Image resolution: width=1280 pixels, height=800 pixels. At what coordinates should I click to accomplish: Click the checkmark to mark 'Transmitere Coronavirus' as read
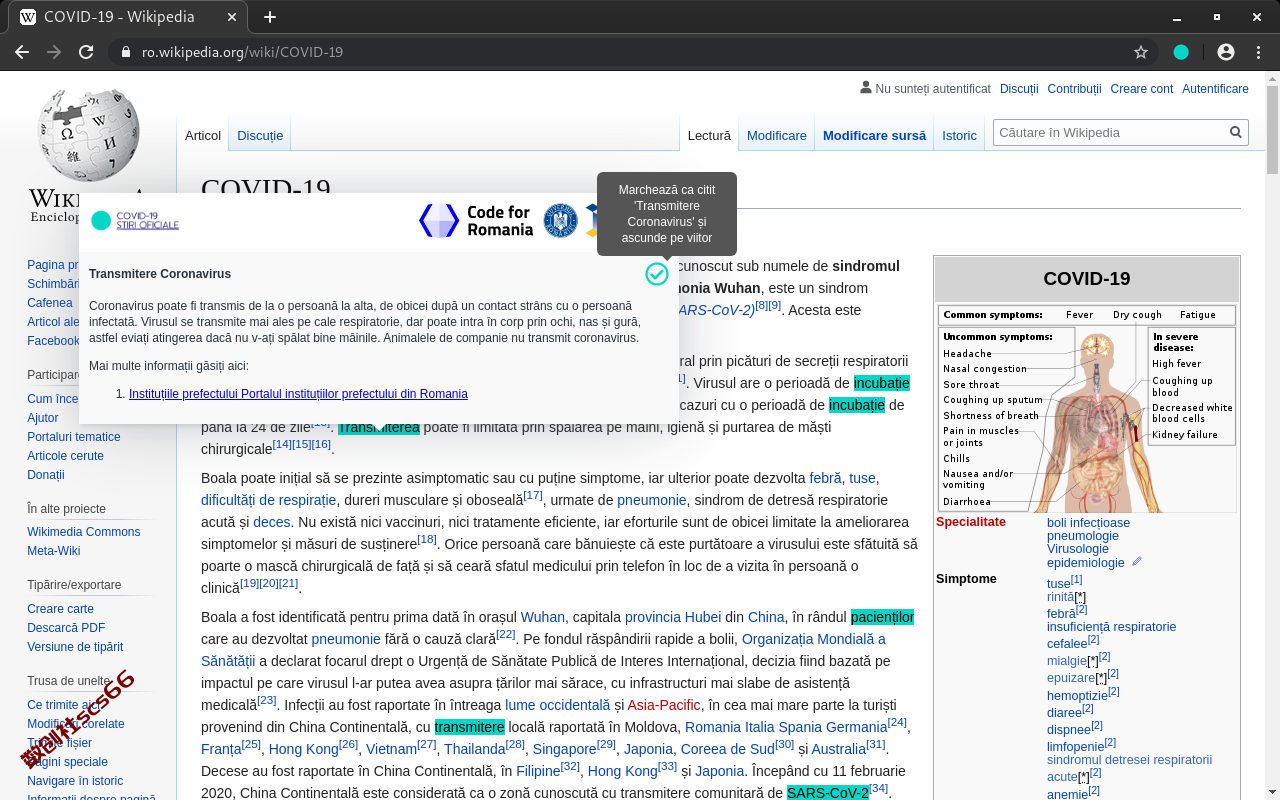[657, 274]
